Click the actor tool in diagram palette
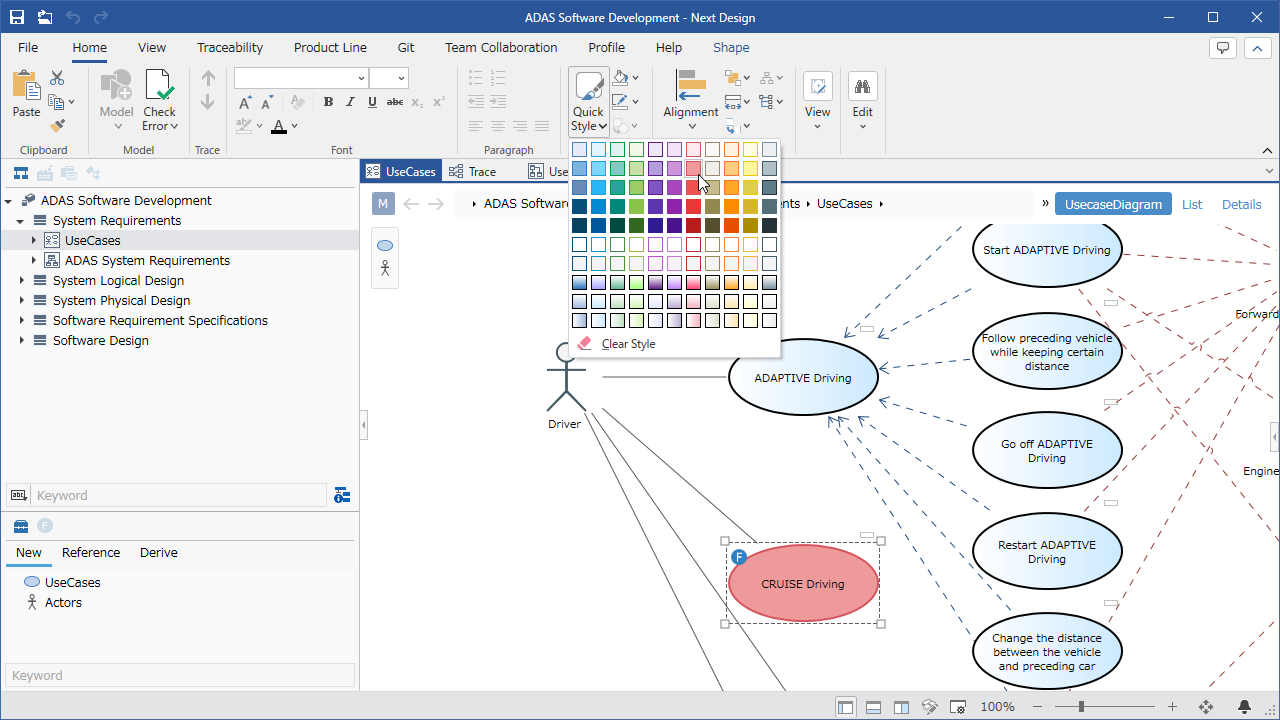This screenshot has width=1280, height=720. pos(385,268)
